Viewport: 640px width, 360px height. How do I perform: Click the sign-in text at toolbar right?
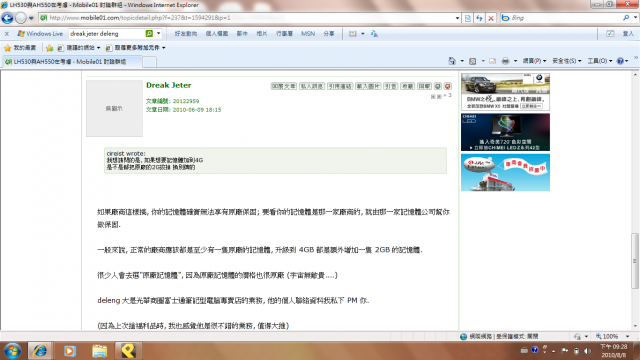click(628, 34)
